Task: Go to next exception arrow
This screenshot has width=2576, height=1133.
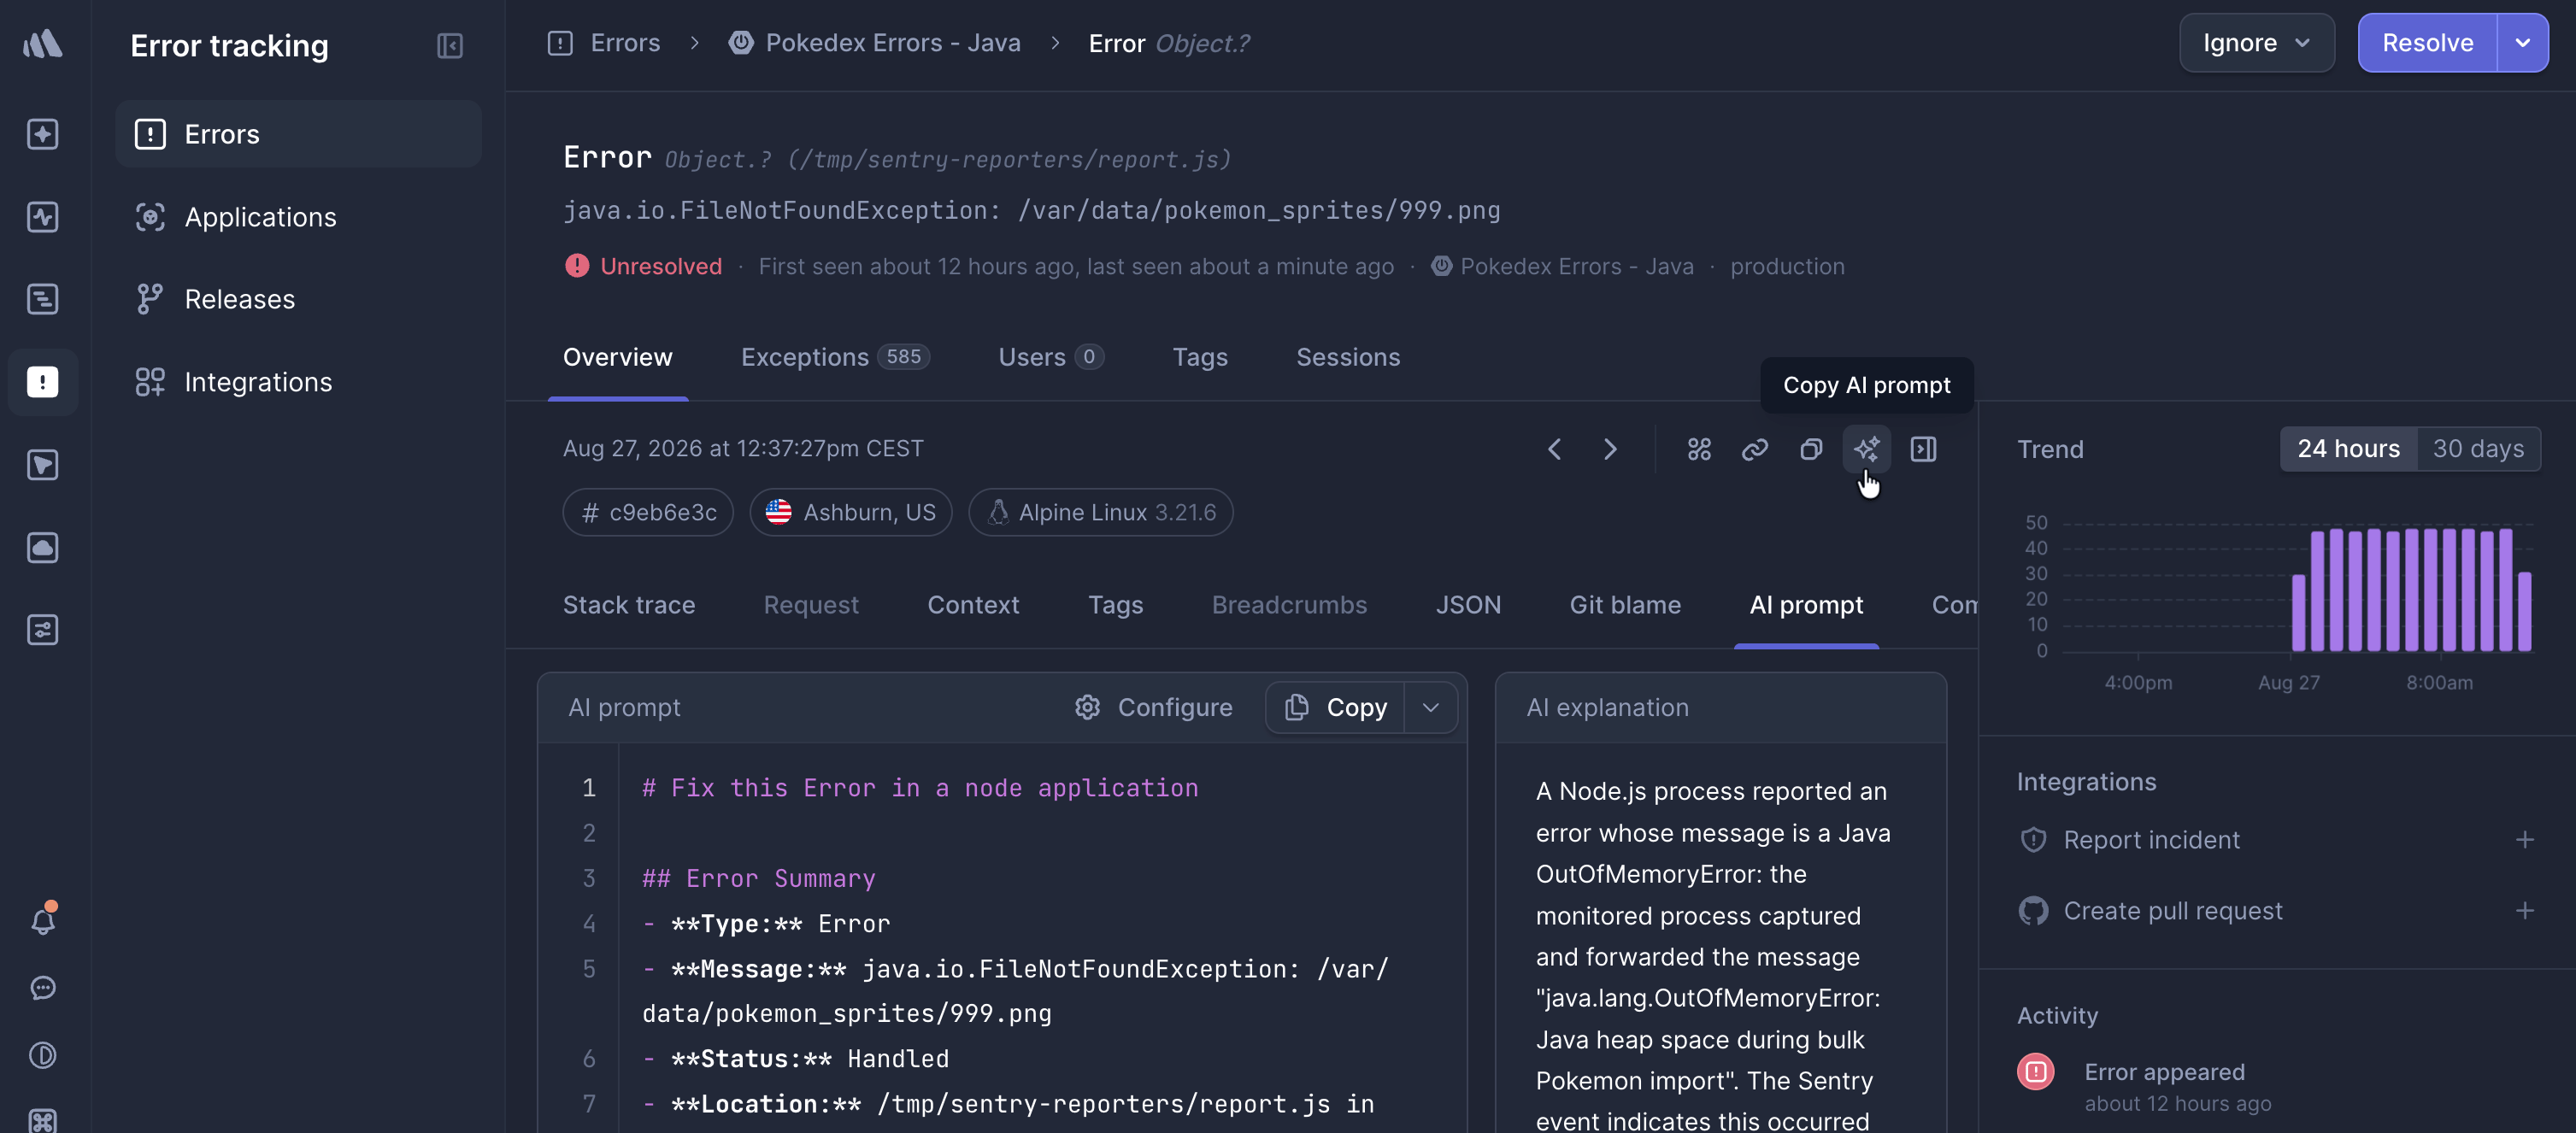Action: click(1610, 449)
